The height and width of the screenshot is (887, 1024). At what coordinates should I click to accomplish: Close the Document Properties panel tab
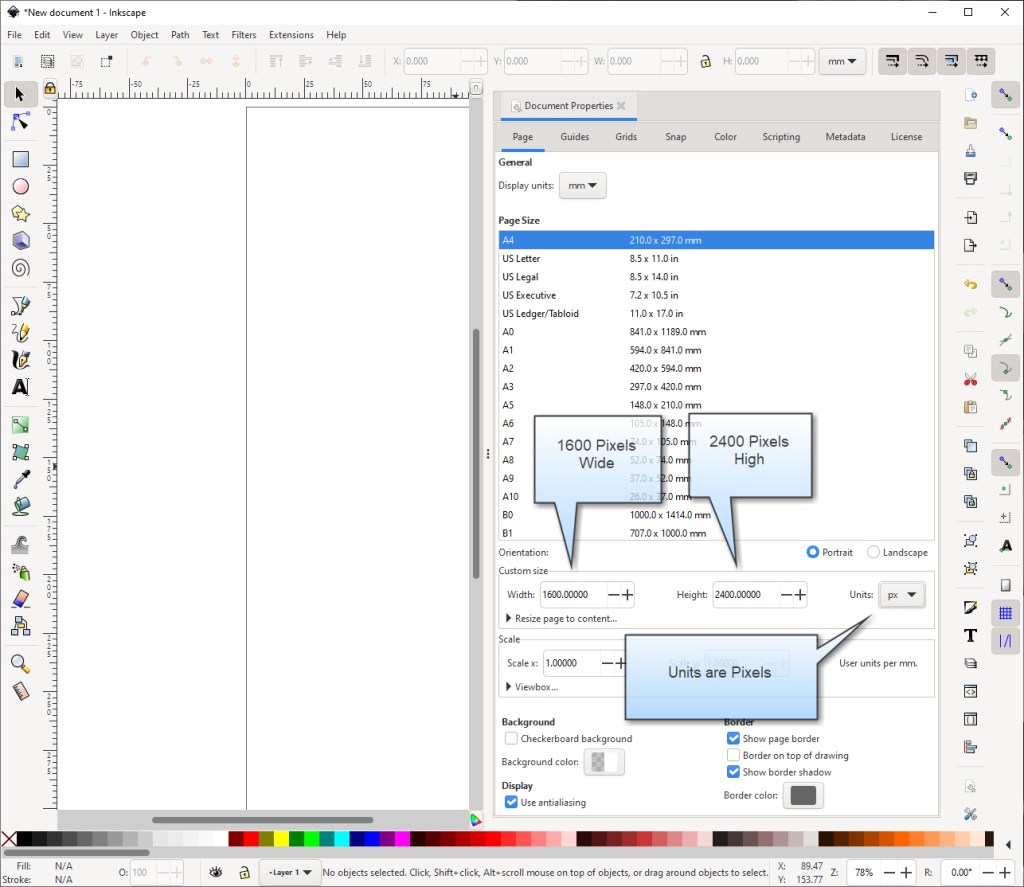(621, 106)
